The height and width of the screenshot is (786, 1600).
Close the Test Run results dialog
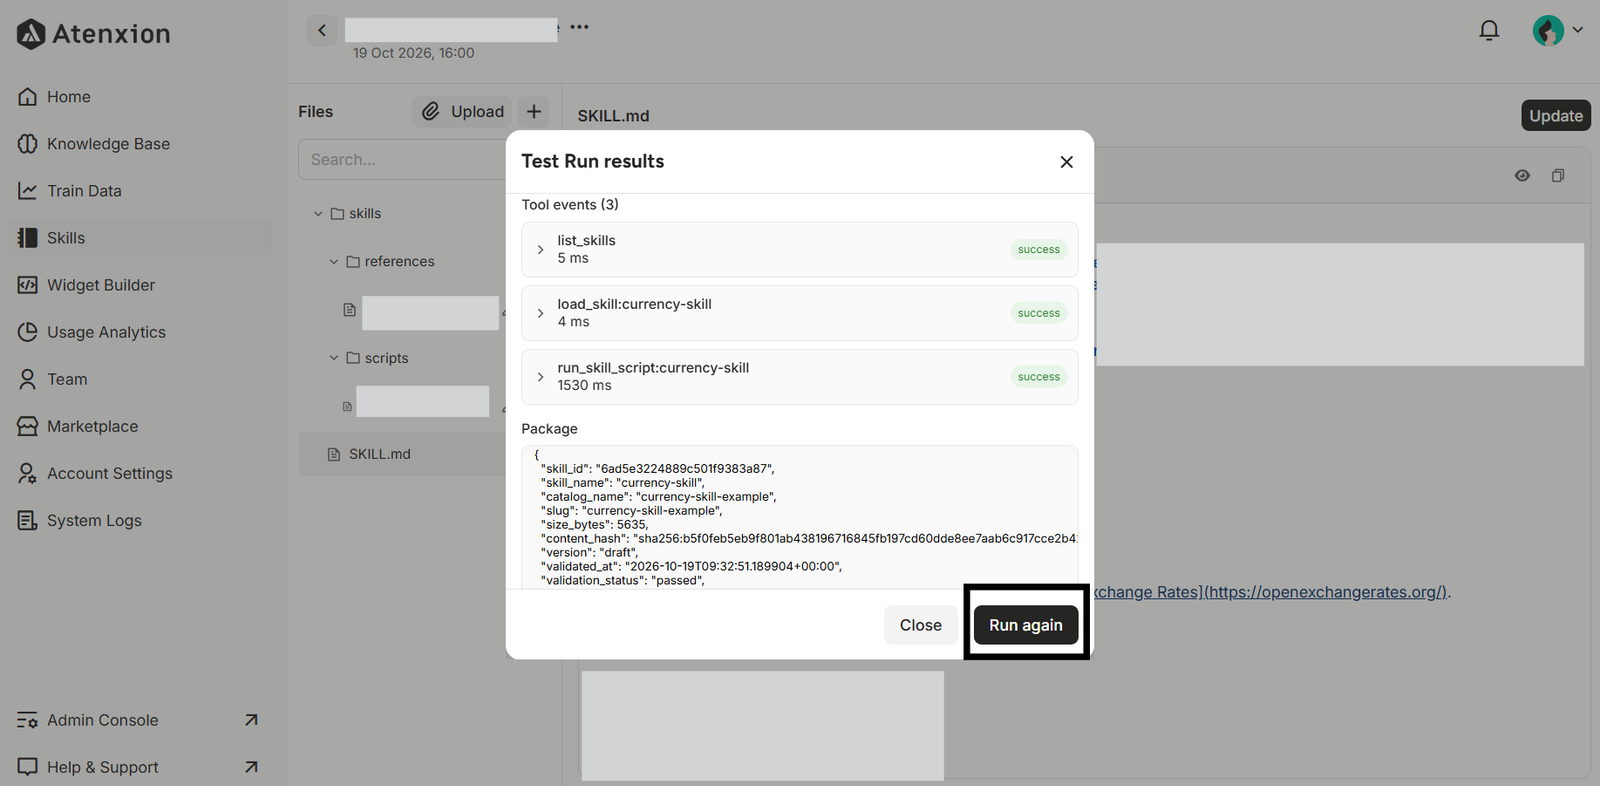(x=1066, y=162)
